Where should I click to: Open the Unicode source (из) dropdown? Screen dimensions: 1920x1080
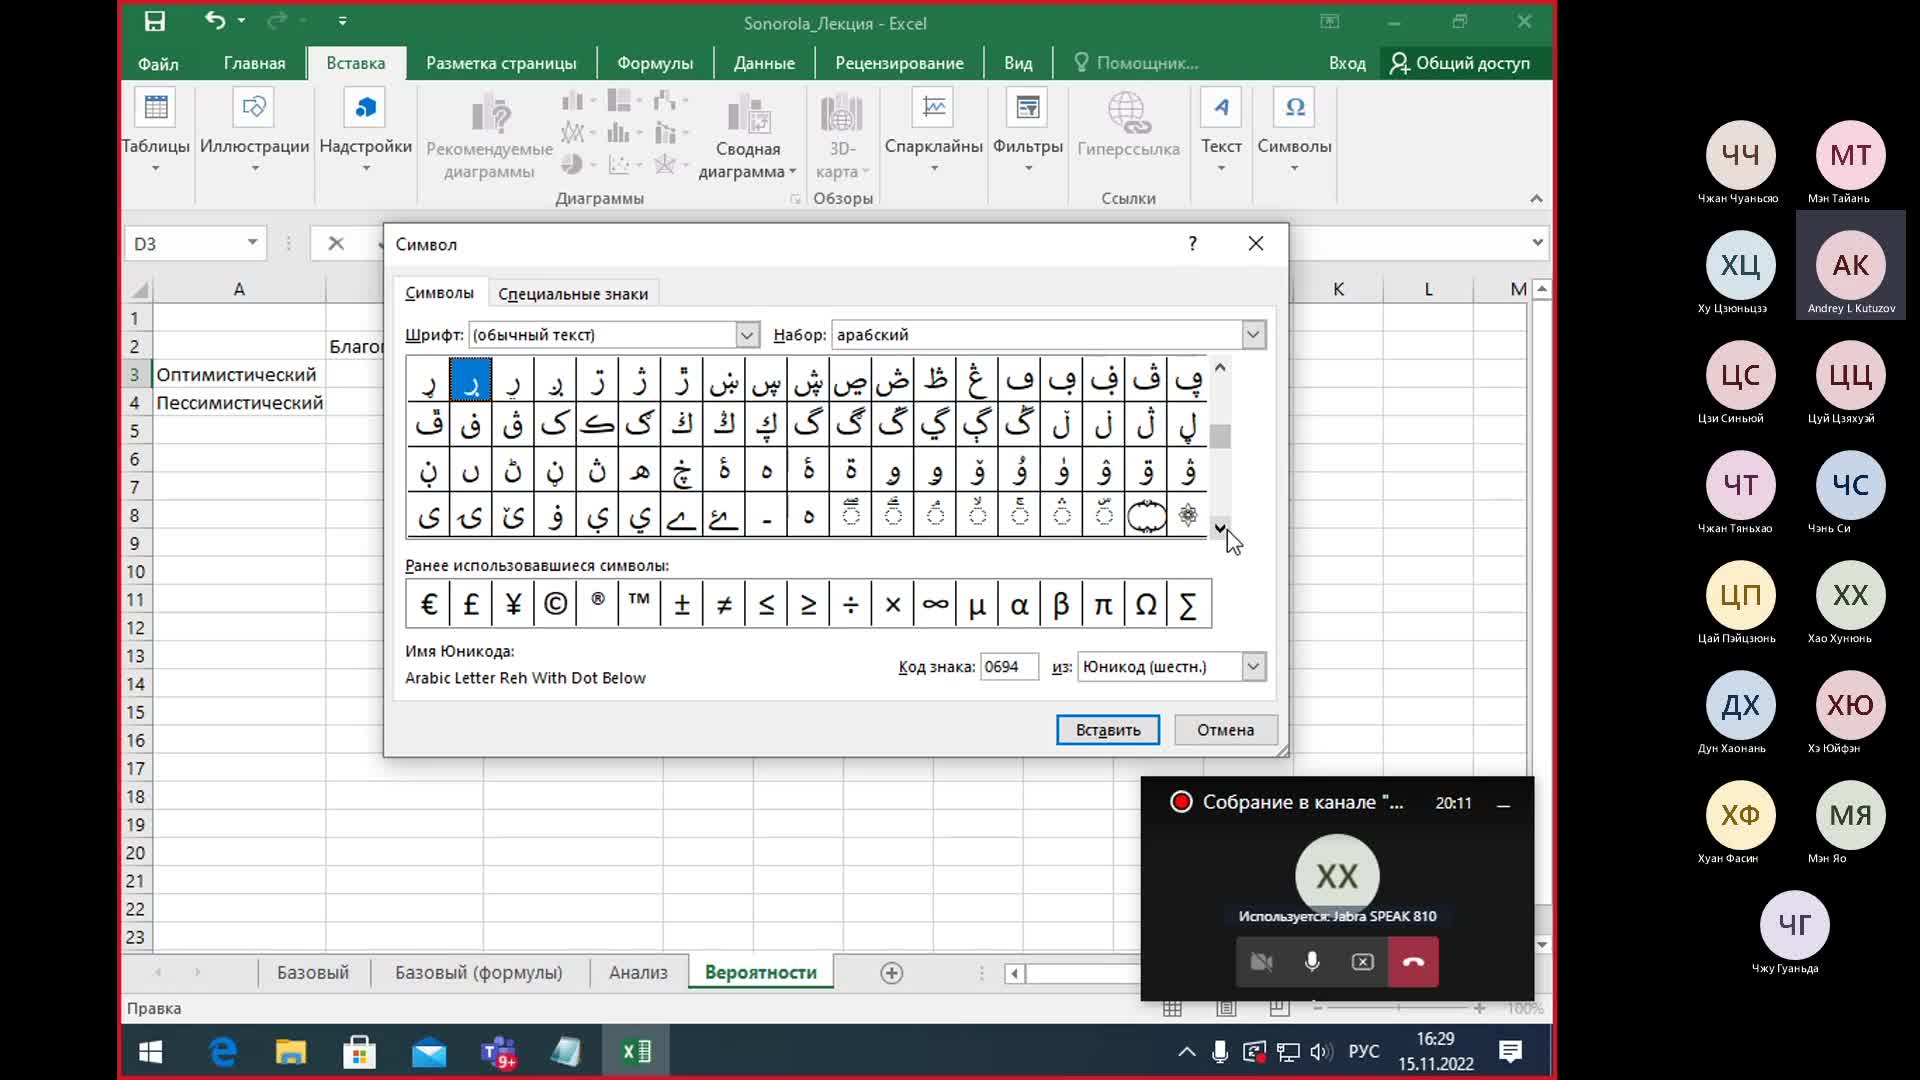coord(1253,667)
